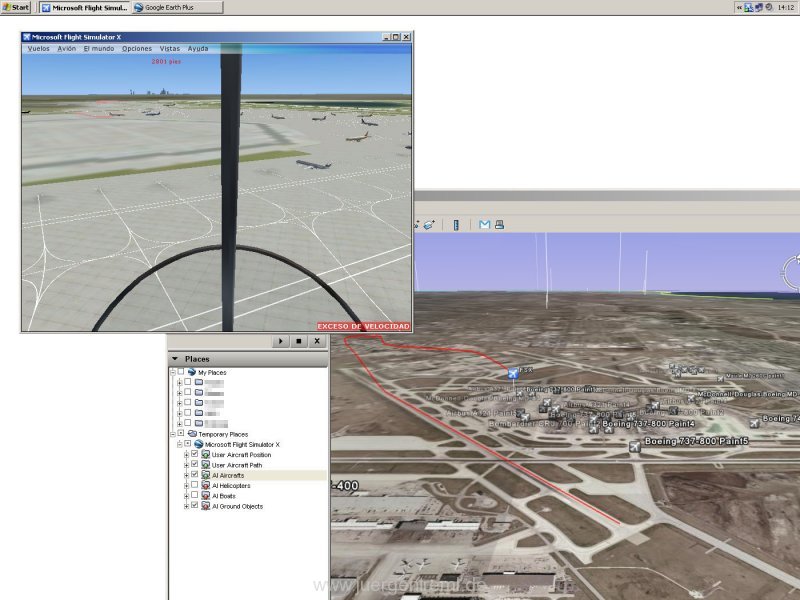The height and width of the screenshot is (600, 800).
Task: Toggle the Microsoft Flight Simulator X checkbox
Action: coord(188,444)
